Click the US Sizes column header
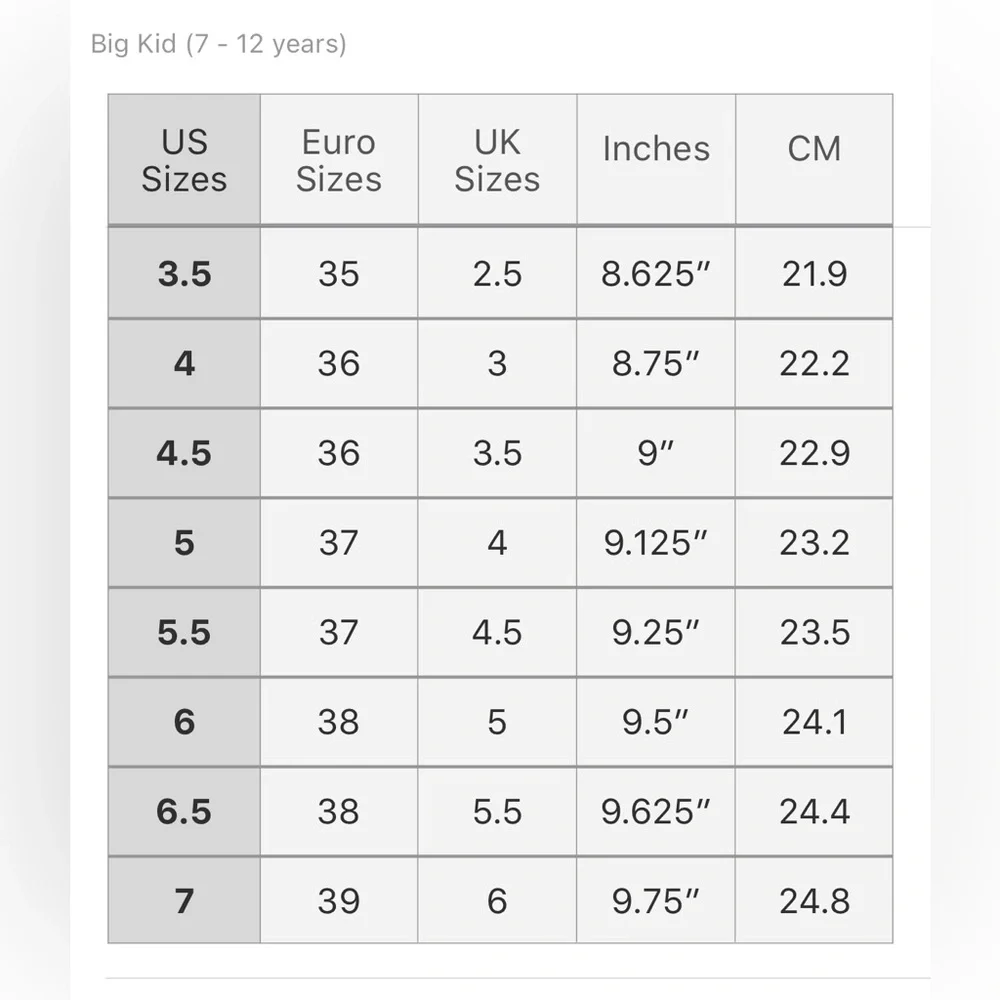The width and height of the screenshot is (1000, 1000). tap(184, 159)
